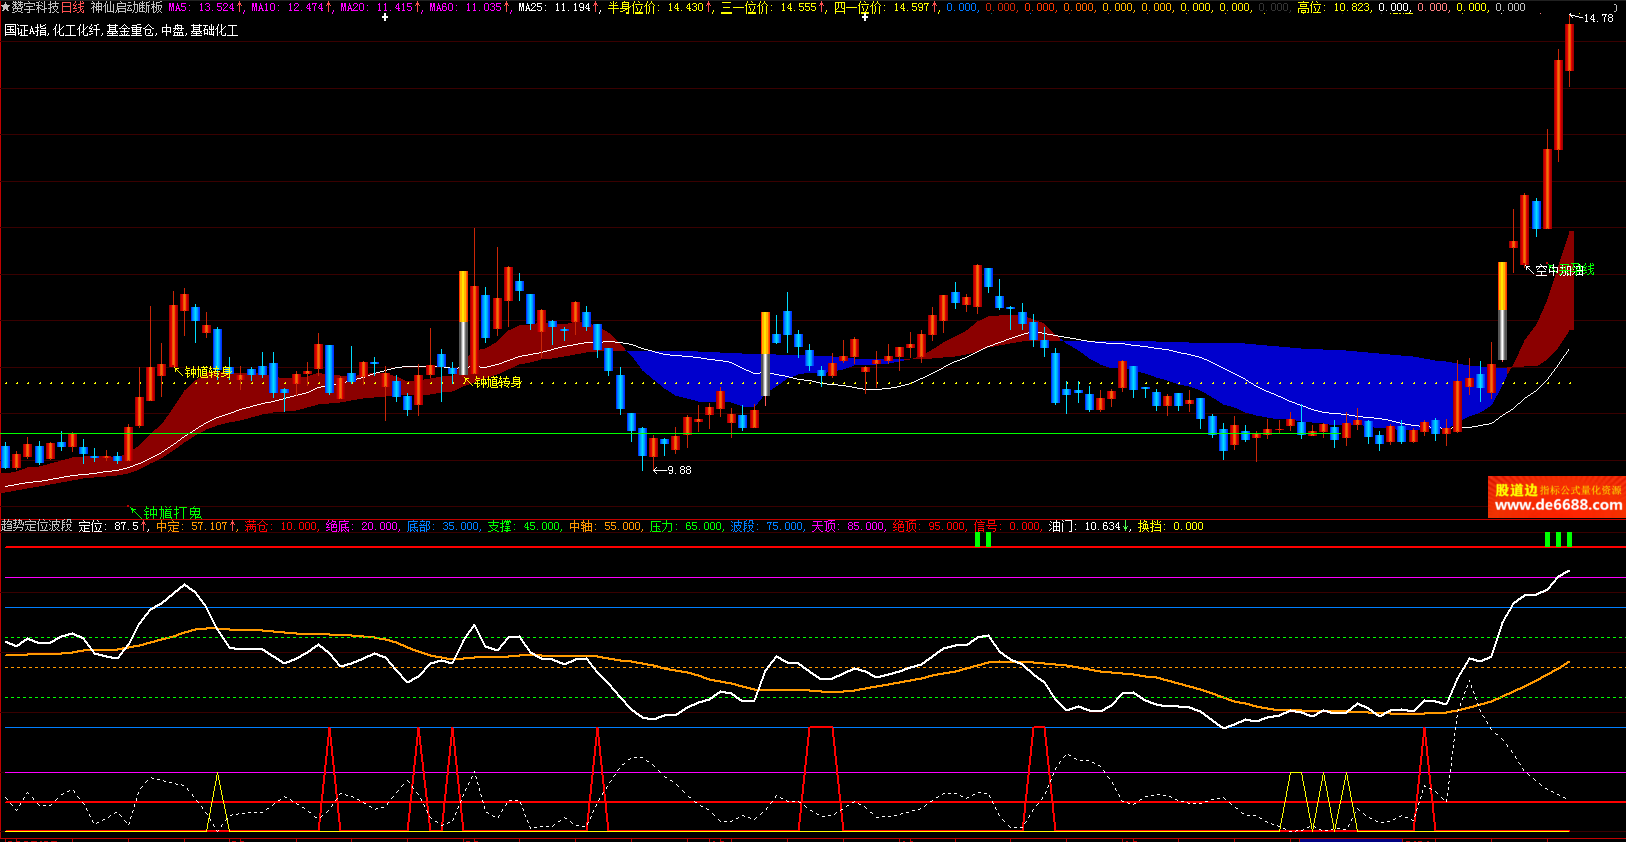Click the green 钟馗打鬼 arrow signal
Viewport: 1626px width, 842px height.
point(166,513)
